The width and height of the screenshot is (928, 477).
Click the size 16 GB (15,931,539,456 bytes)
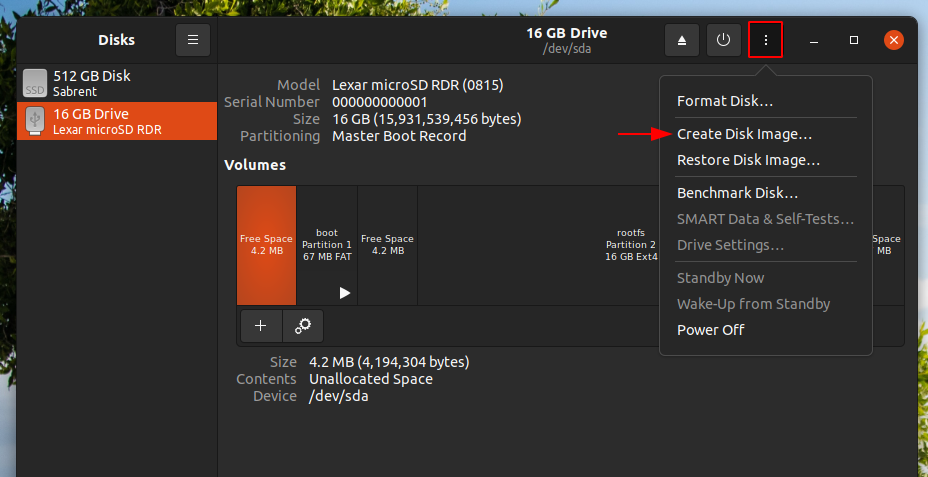pyautogui.click(x=427, y=120)
